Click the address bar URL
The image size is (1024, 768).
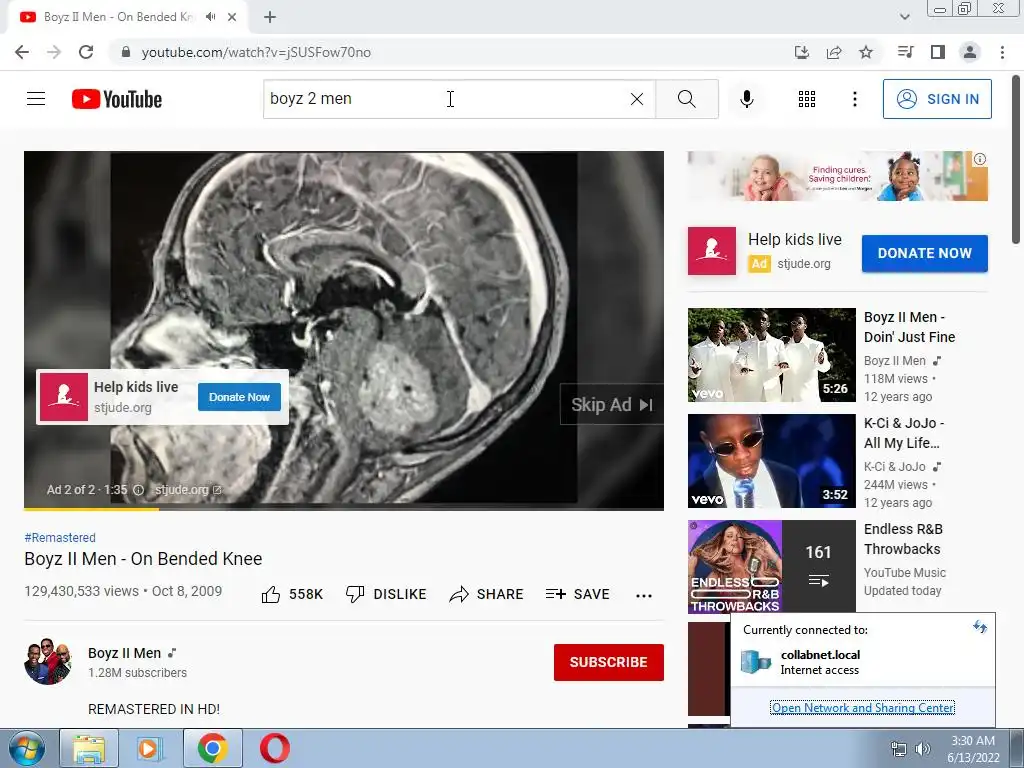click(x=256, y=52)
